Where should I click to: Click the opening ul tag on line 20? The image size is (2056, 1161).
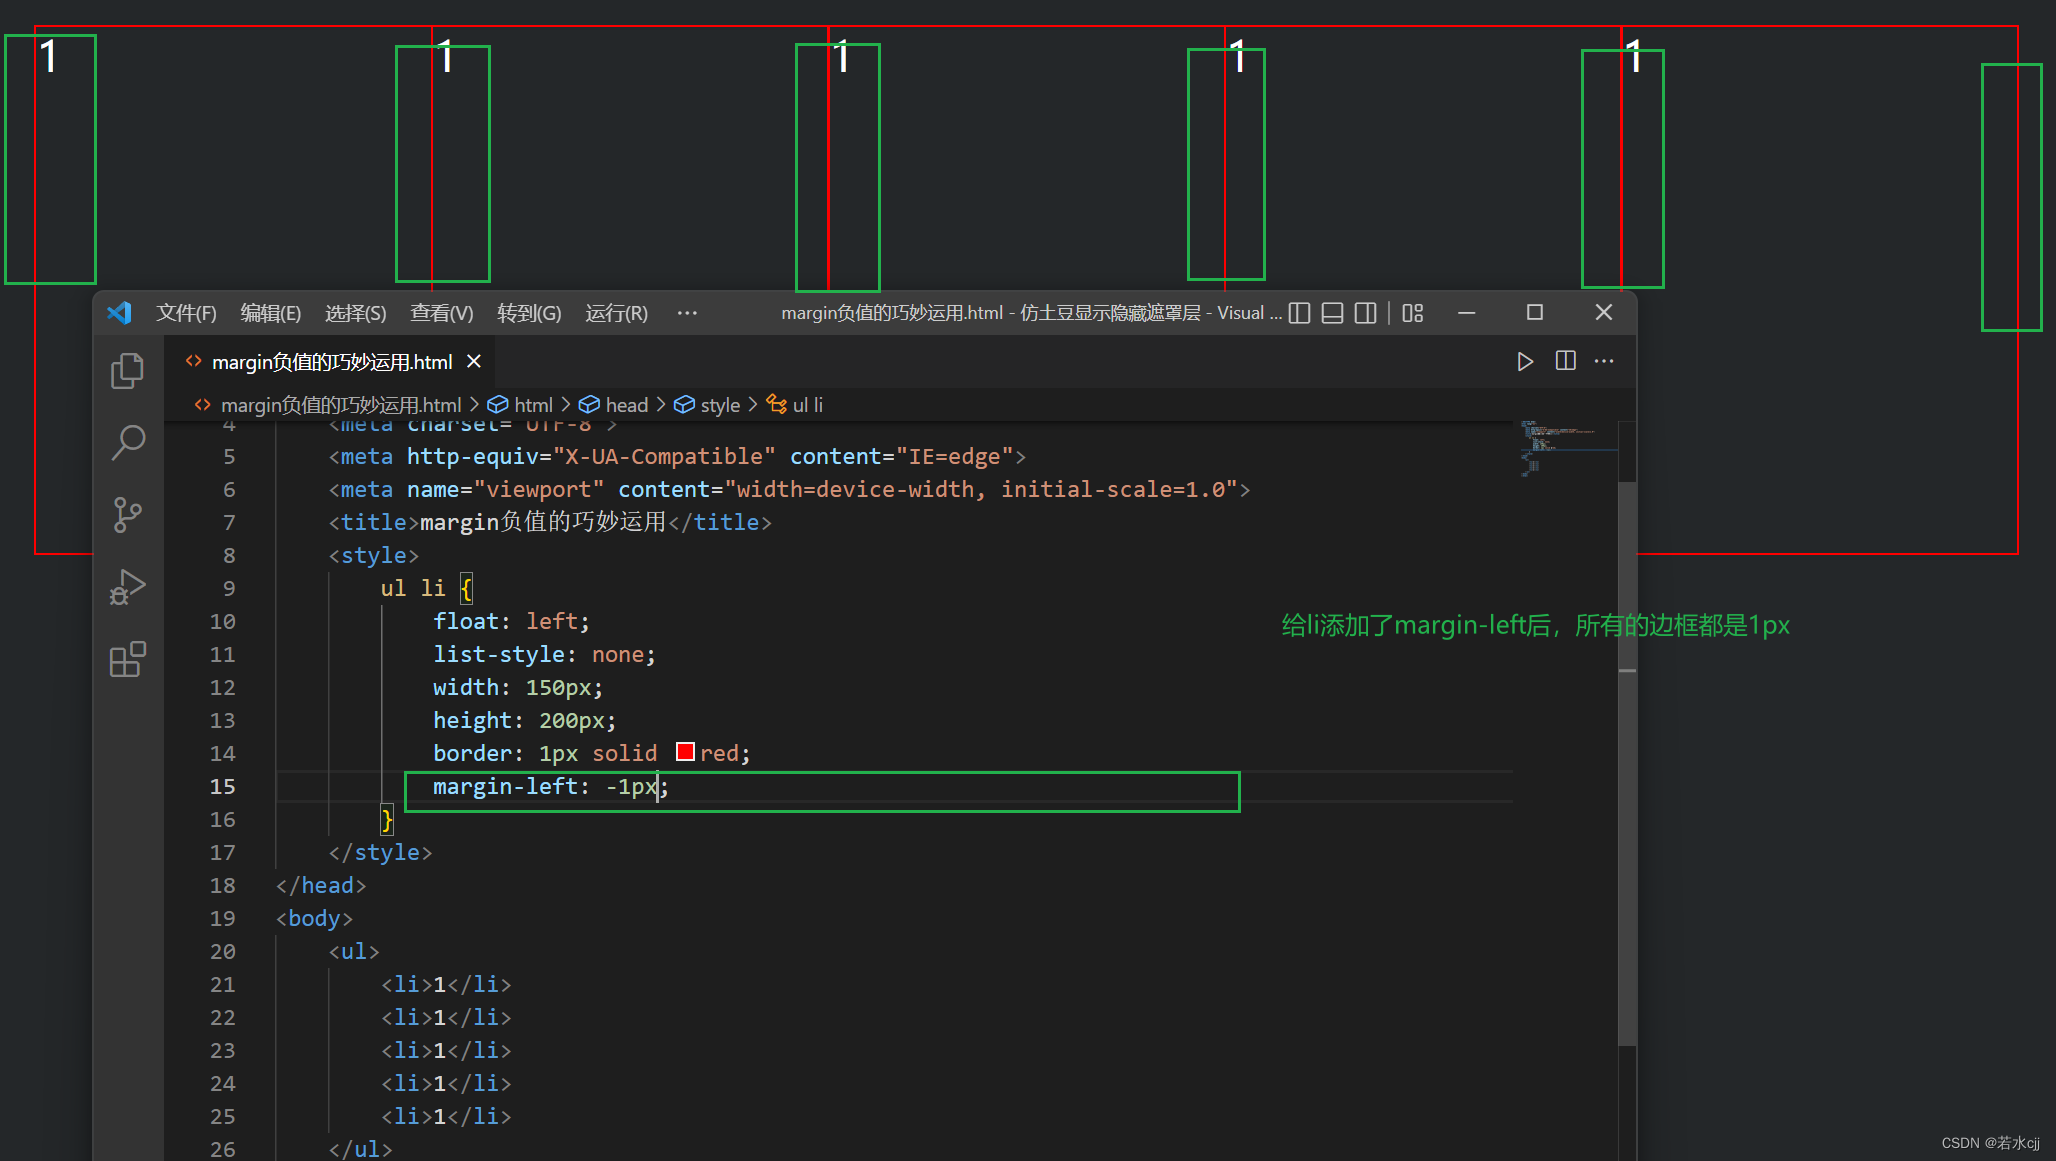(354, 952)
